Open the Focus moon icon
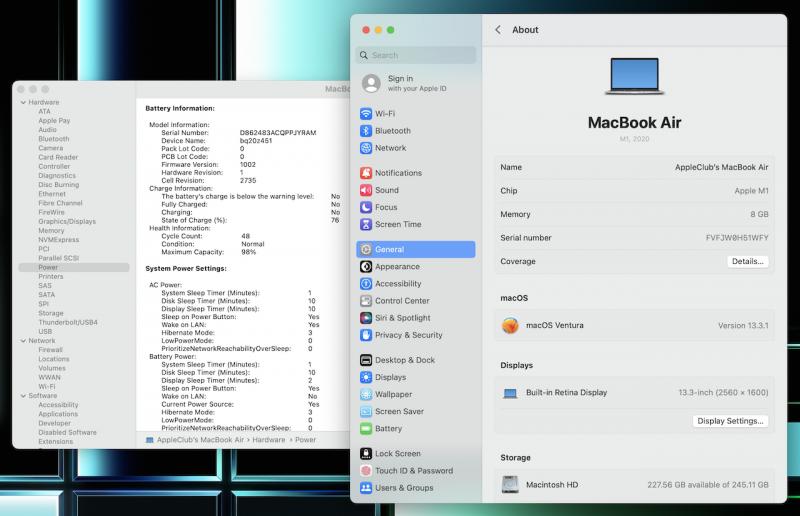This screenshot has width=800, height=516. (366, 207)
